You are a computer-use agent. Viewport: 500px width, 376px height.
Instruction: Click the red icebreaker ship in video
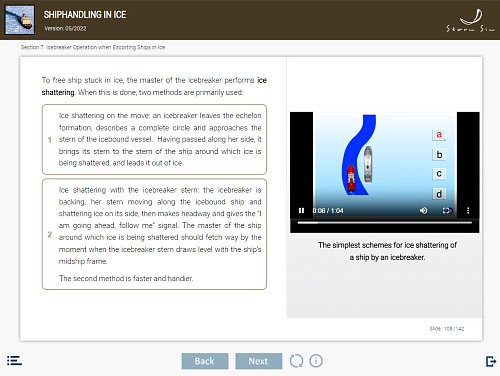[351, 178]
